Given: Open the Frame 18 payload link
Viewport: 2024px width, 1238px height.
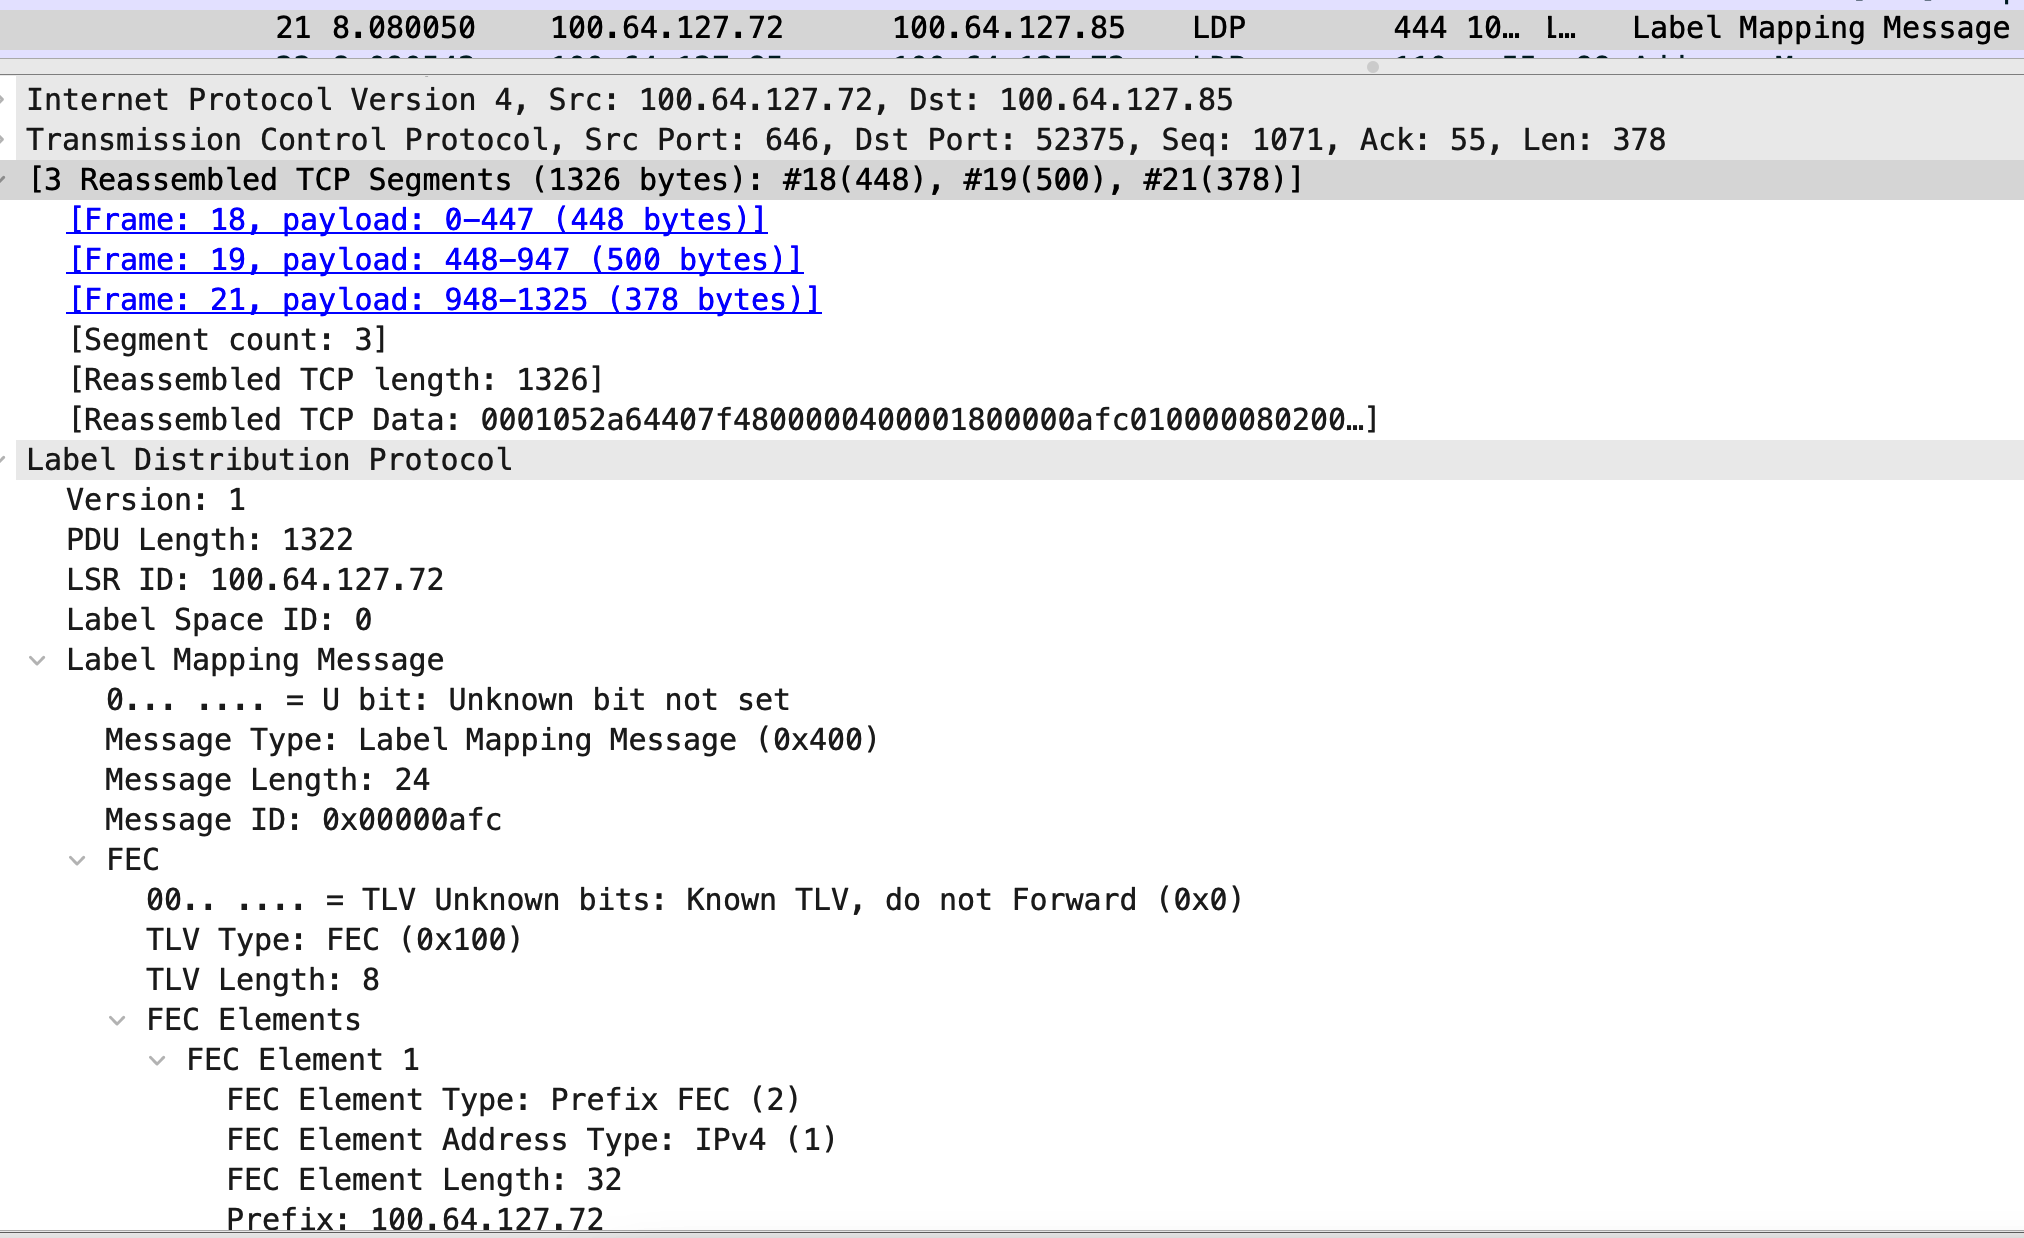Looking at the screenshot, I should [417, 220].
